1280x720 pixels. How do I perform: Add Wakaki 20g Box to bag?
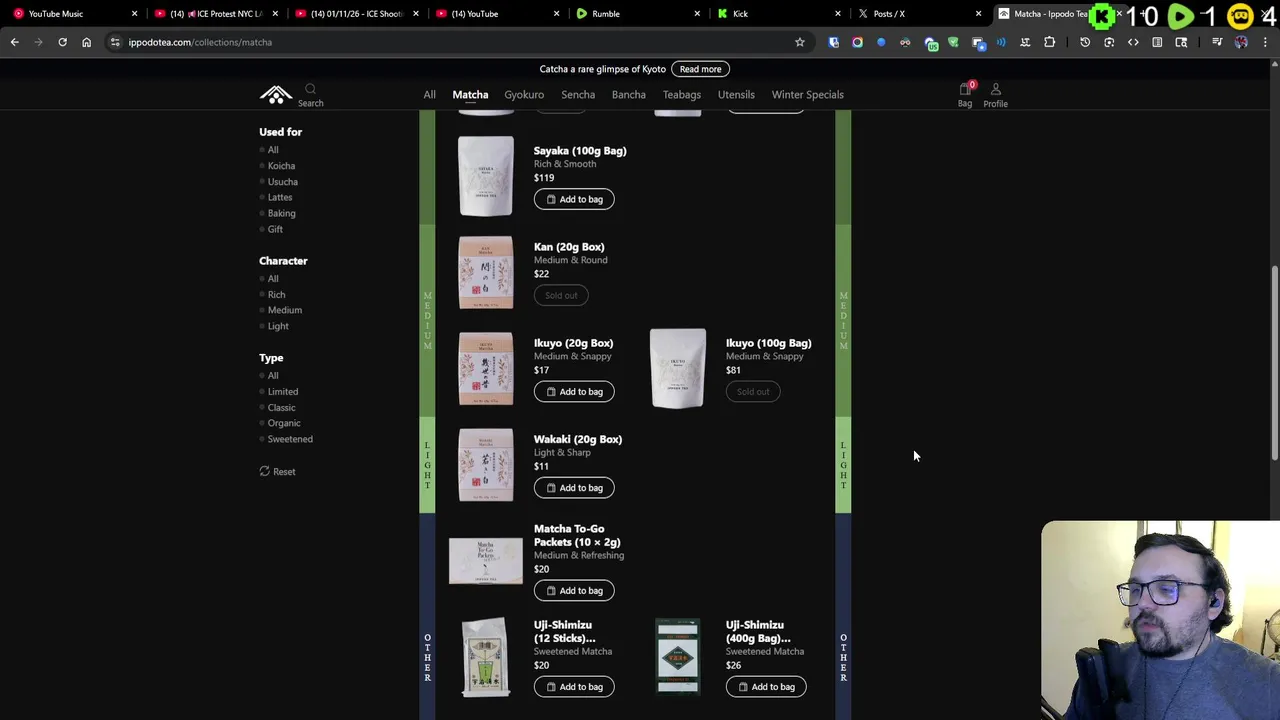tap(574, 487)
